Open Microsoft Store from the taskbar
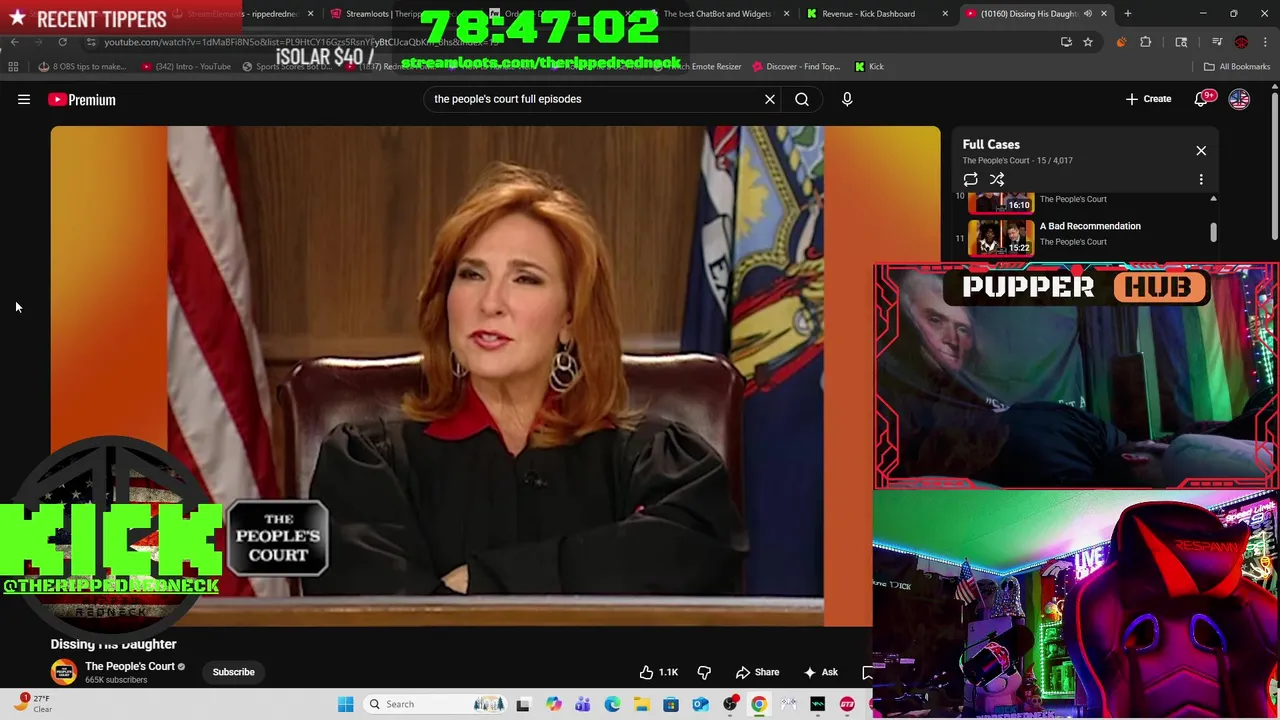The width and height of the screenshot is (1280, 720). 671,704
